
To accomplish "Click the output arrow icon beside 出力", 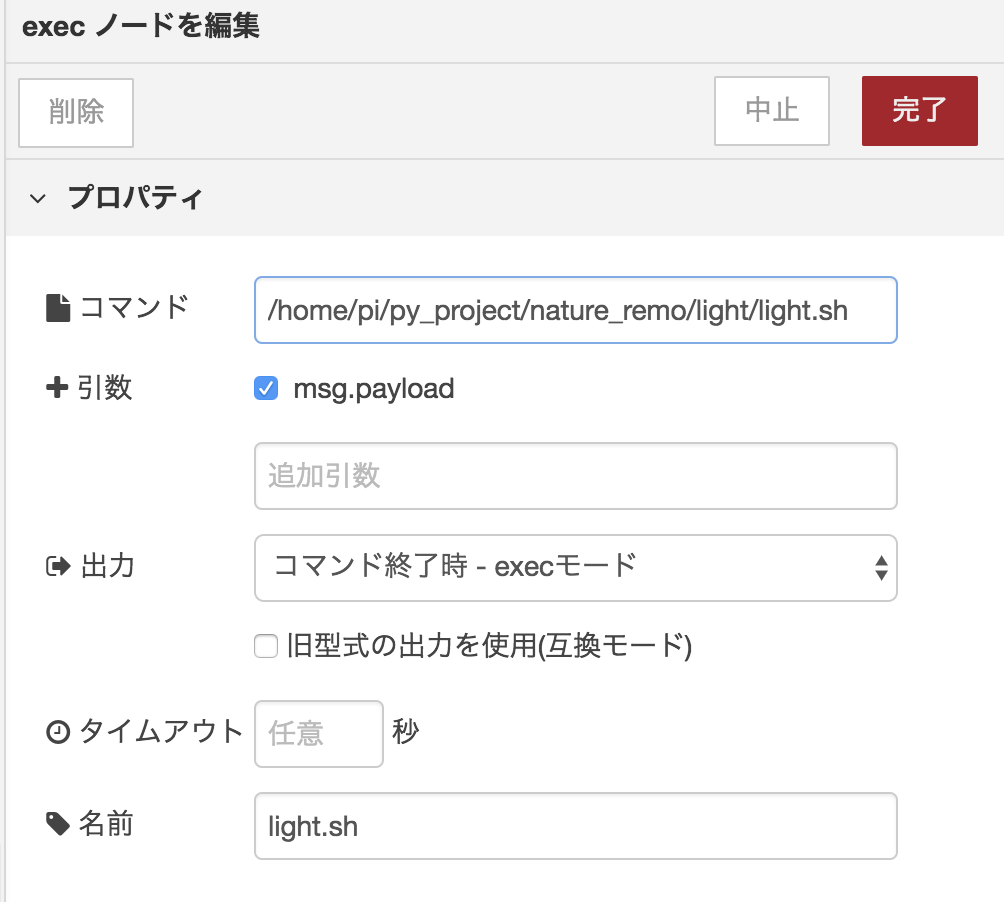I will [58, 568].
